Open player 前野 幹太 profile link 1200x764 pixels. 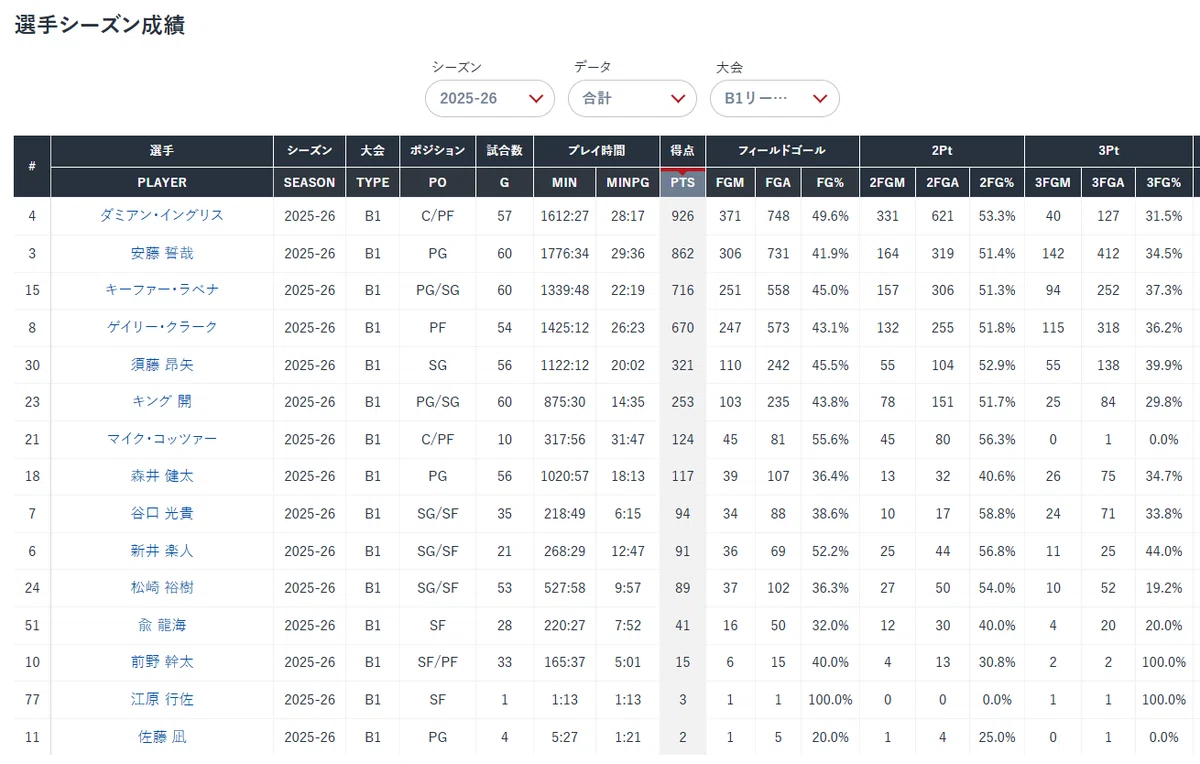pos(162,663)
